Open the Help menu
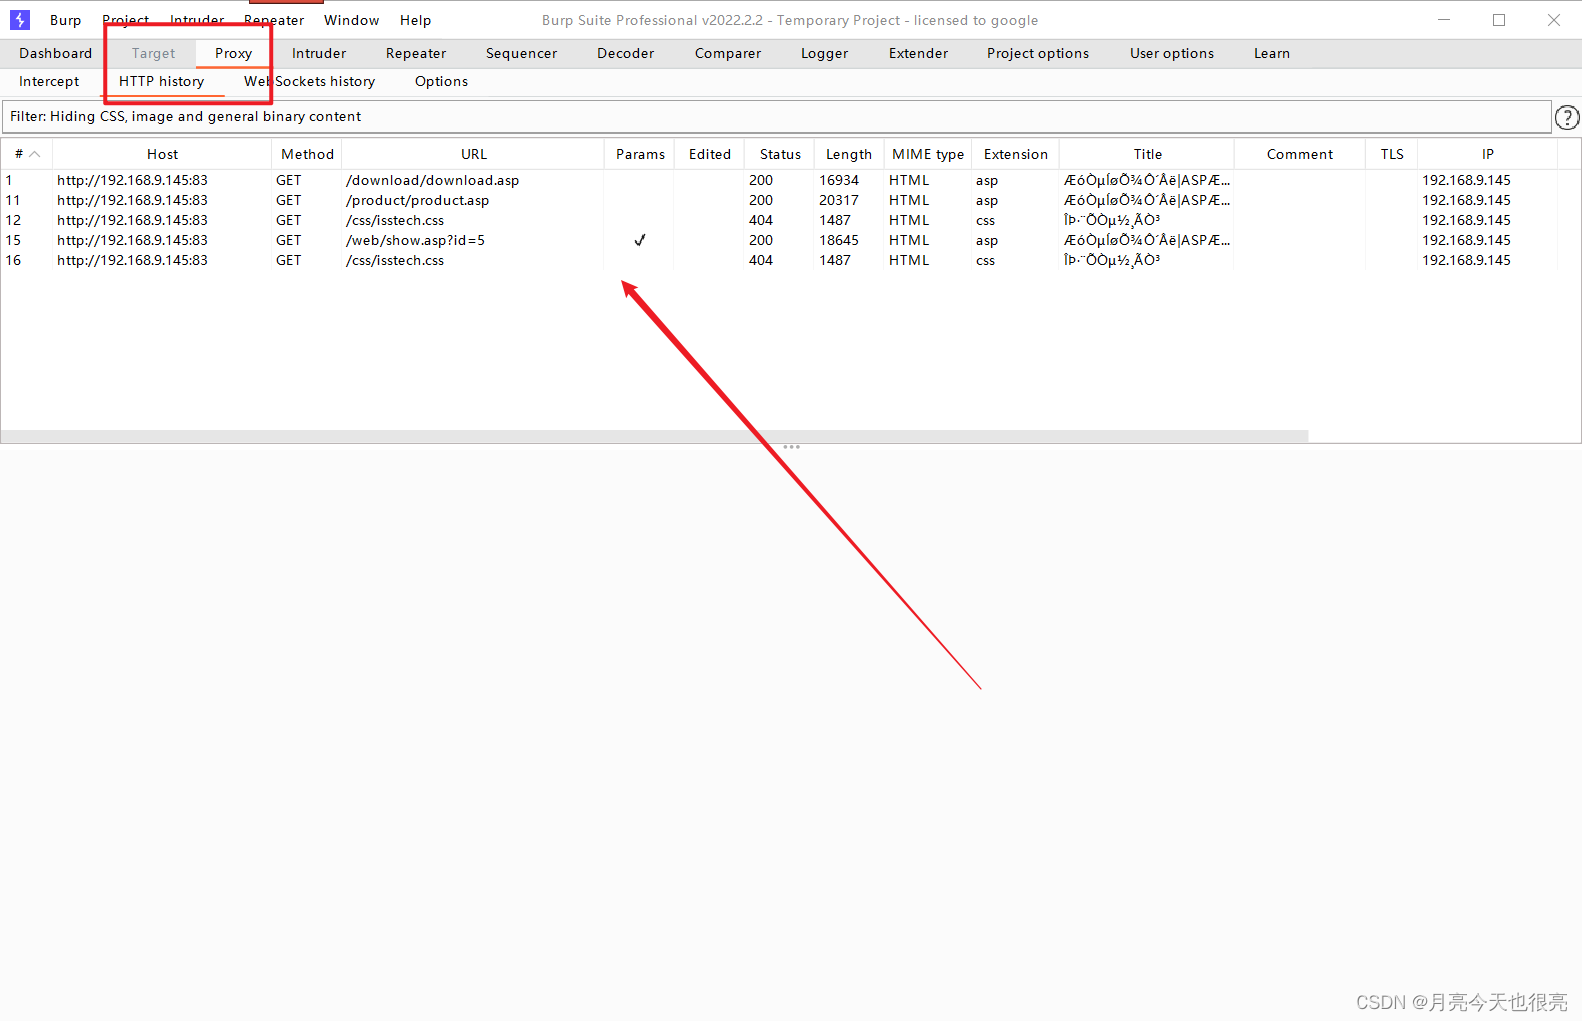Screen dimensions: 1582x1021 coord(415,20)
